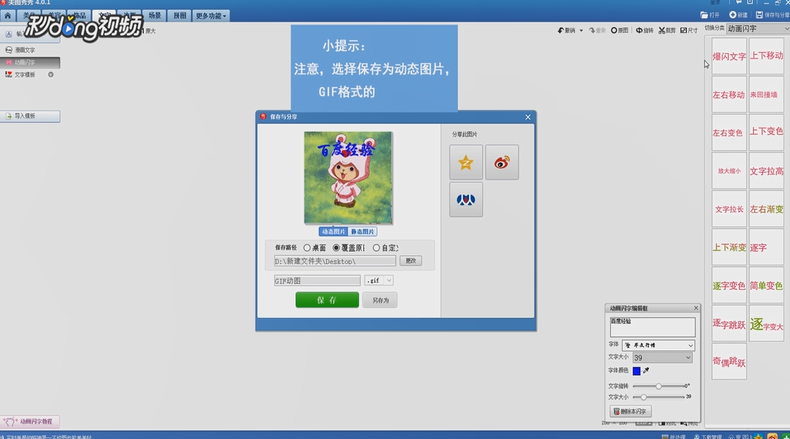Choose the 逐字变色 effect thumbnail
The height and width of the screenshot is (439, 790).
click(x=729, y=285)
